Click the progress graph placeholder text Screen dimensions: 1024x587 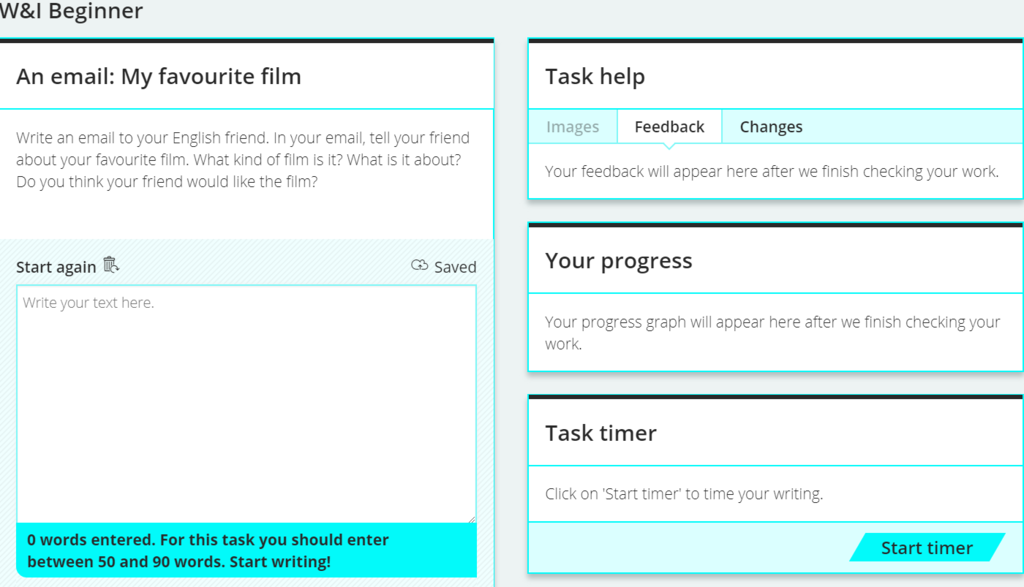[773, 332]
